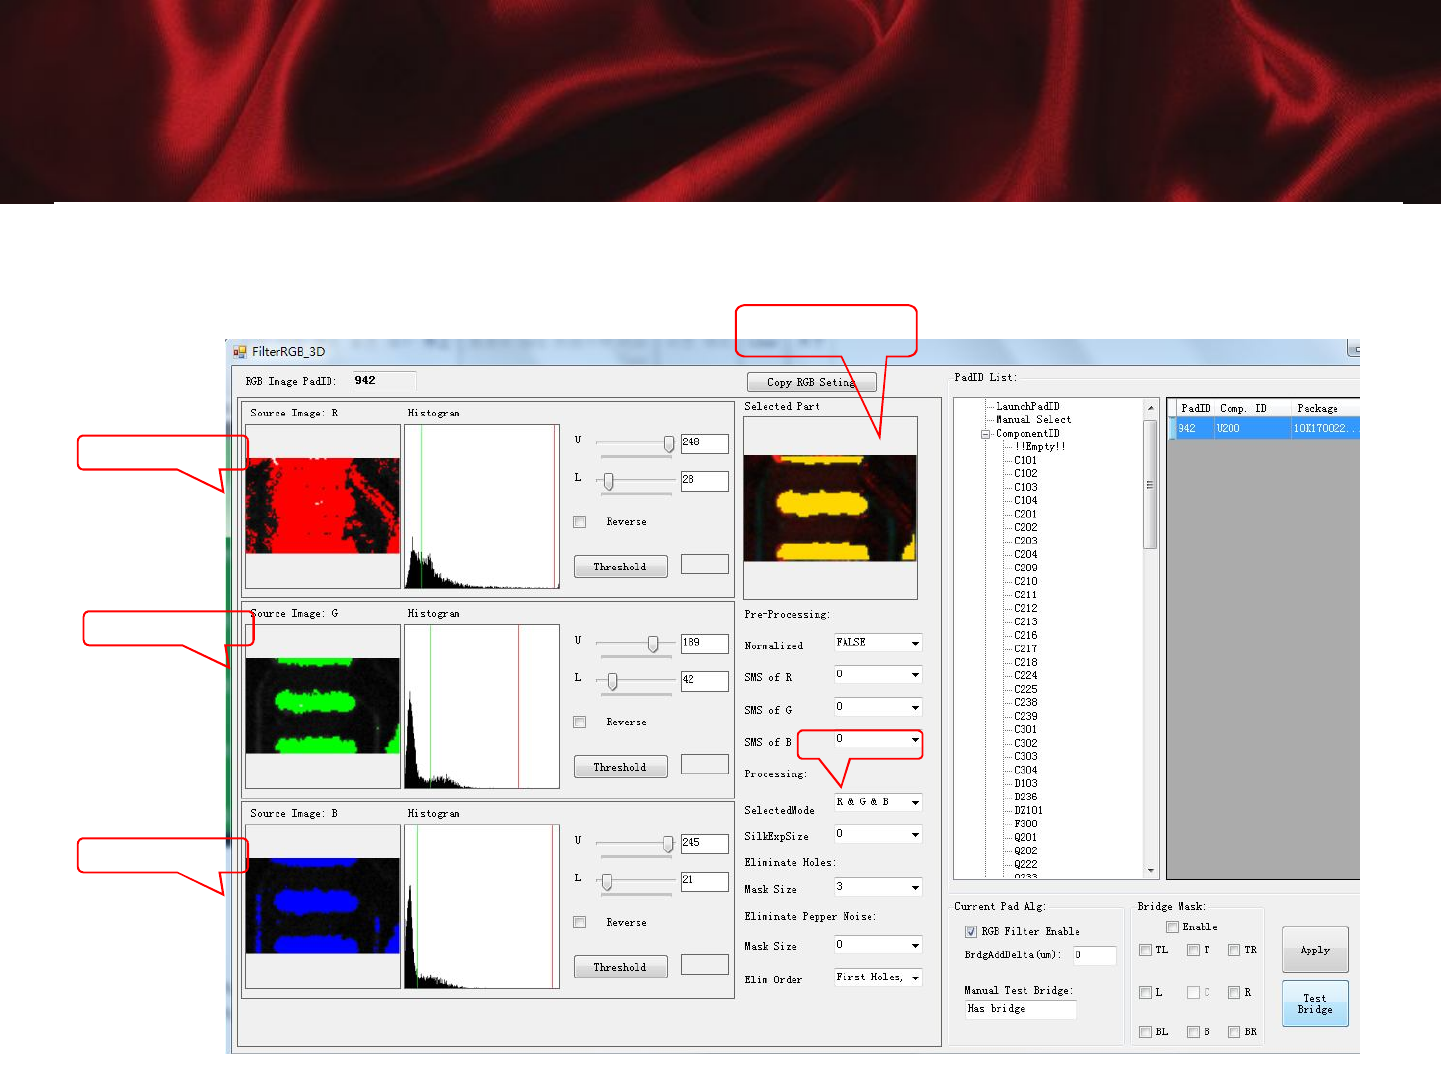The height and width of the screenshot is (1081, 1441).
Task: Check the BL bridge mask checkbox
Action: (x=1145, y=1032)
